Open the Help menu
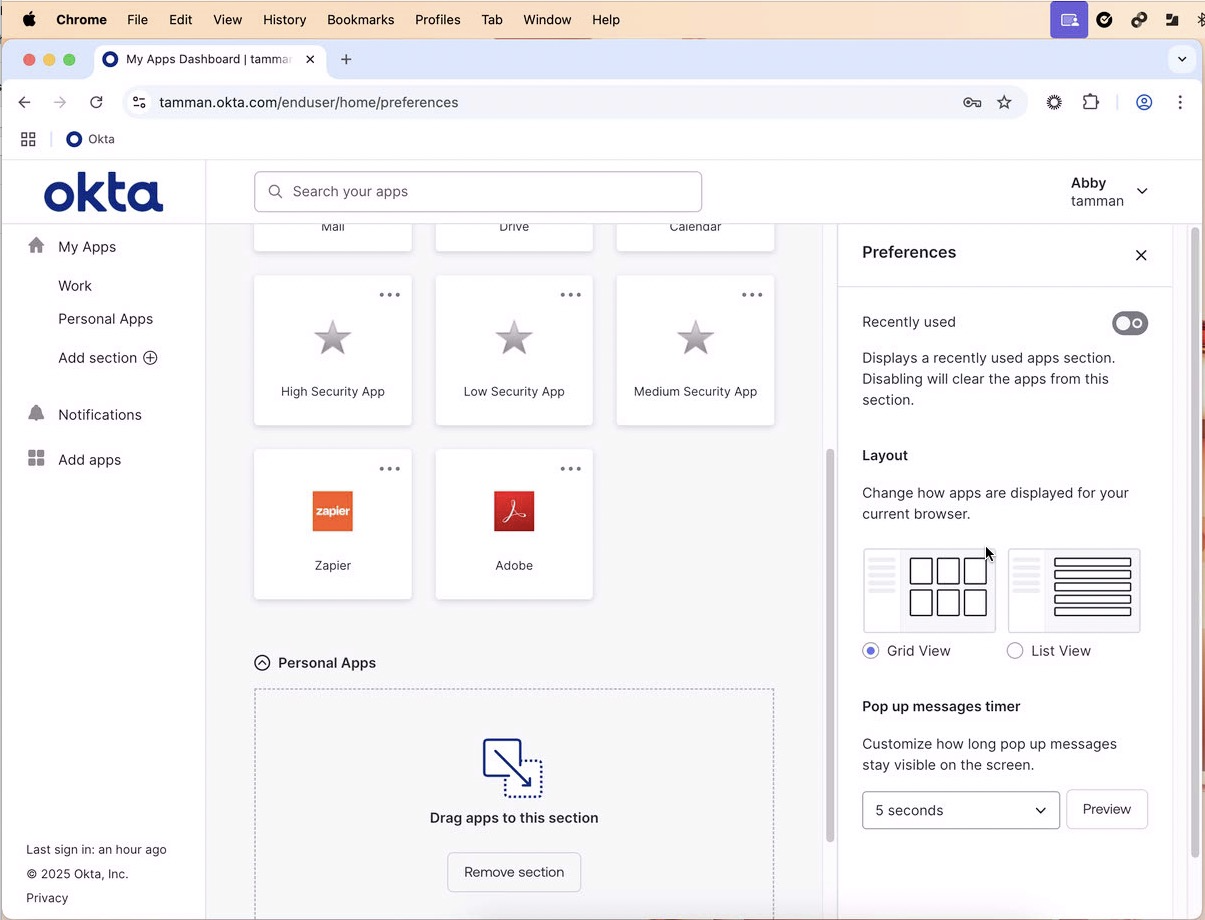The width and height of the screenshot is (1205, 920). (606, 19)
